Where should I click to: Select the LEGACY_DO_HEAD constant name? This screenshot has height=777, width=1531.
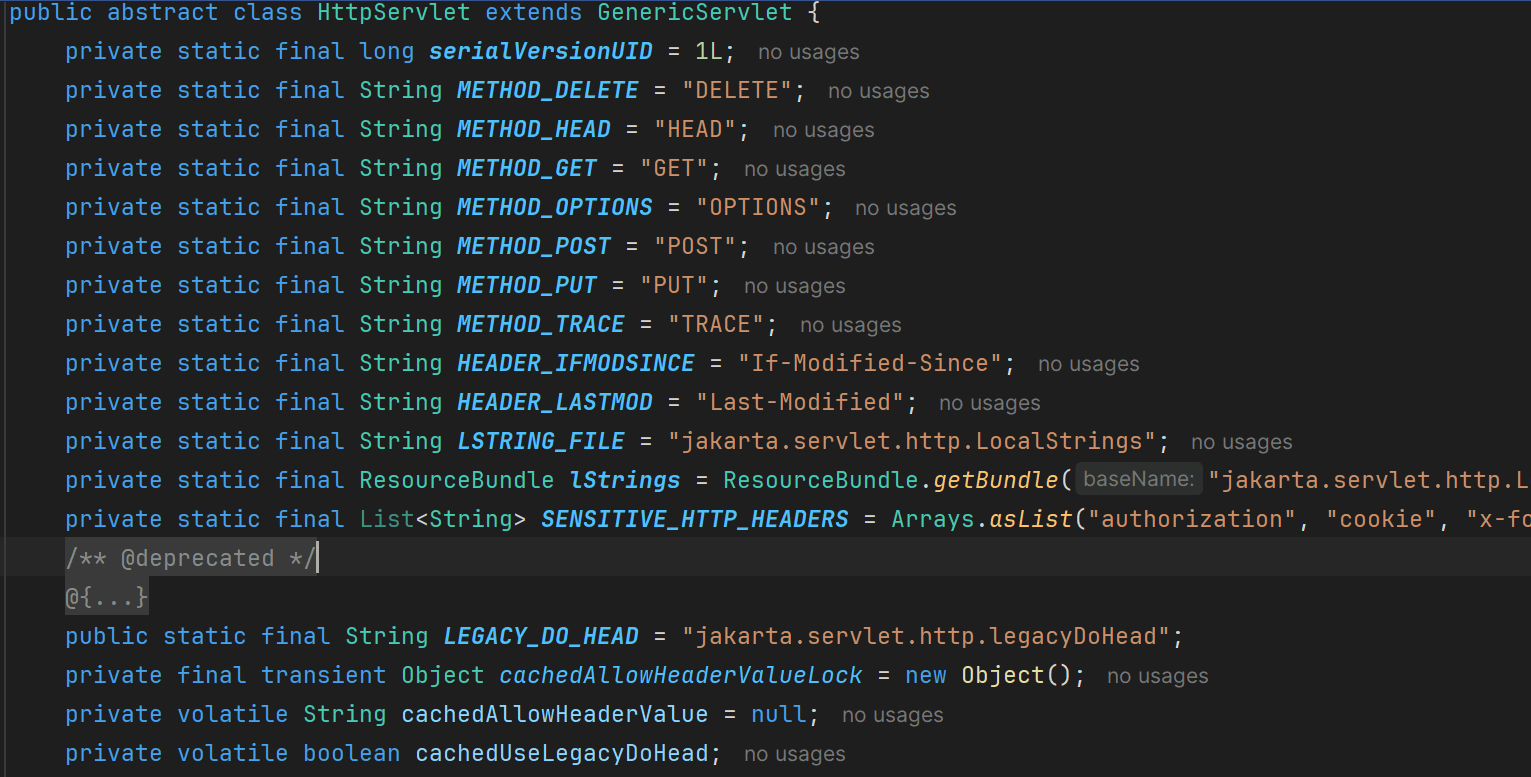[540, 637]
